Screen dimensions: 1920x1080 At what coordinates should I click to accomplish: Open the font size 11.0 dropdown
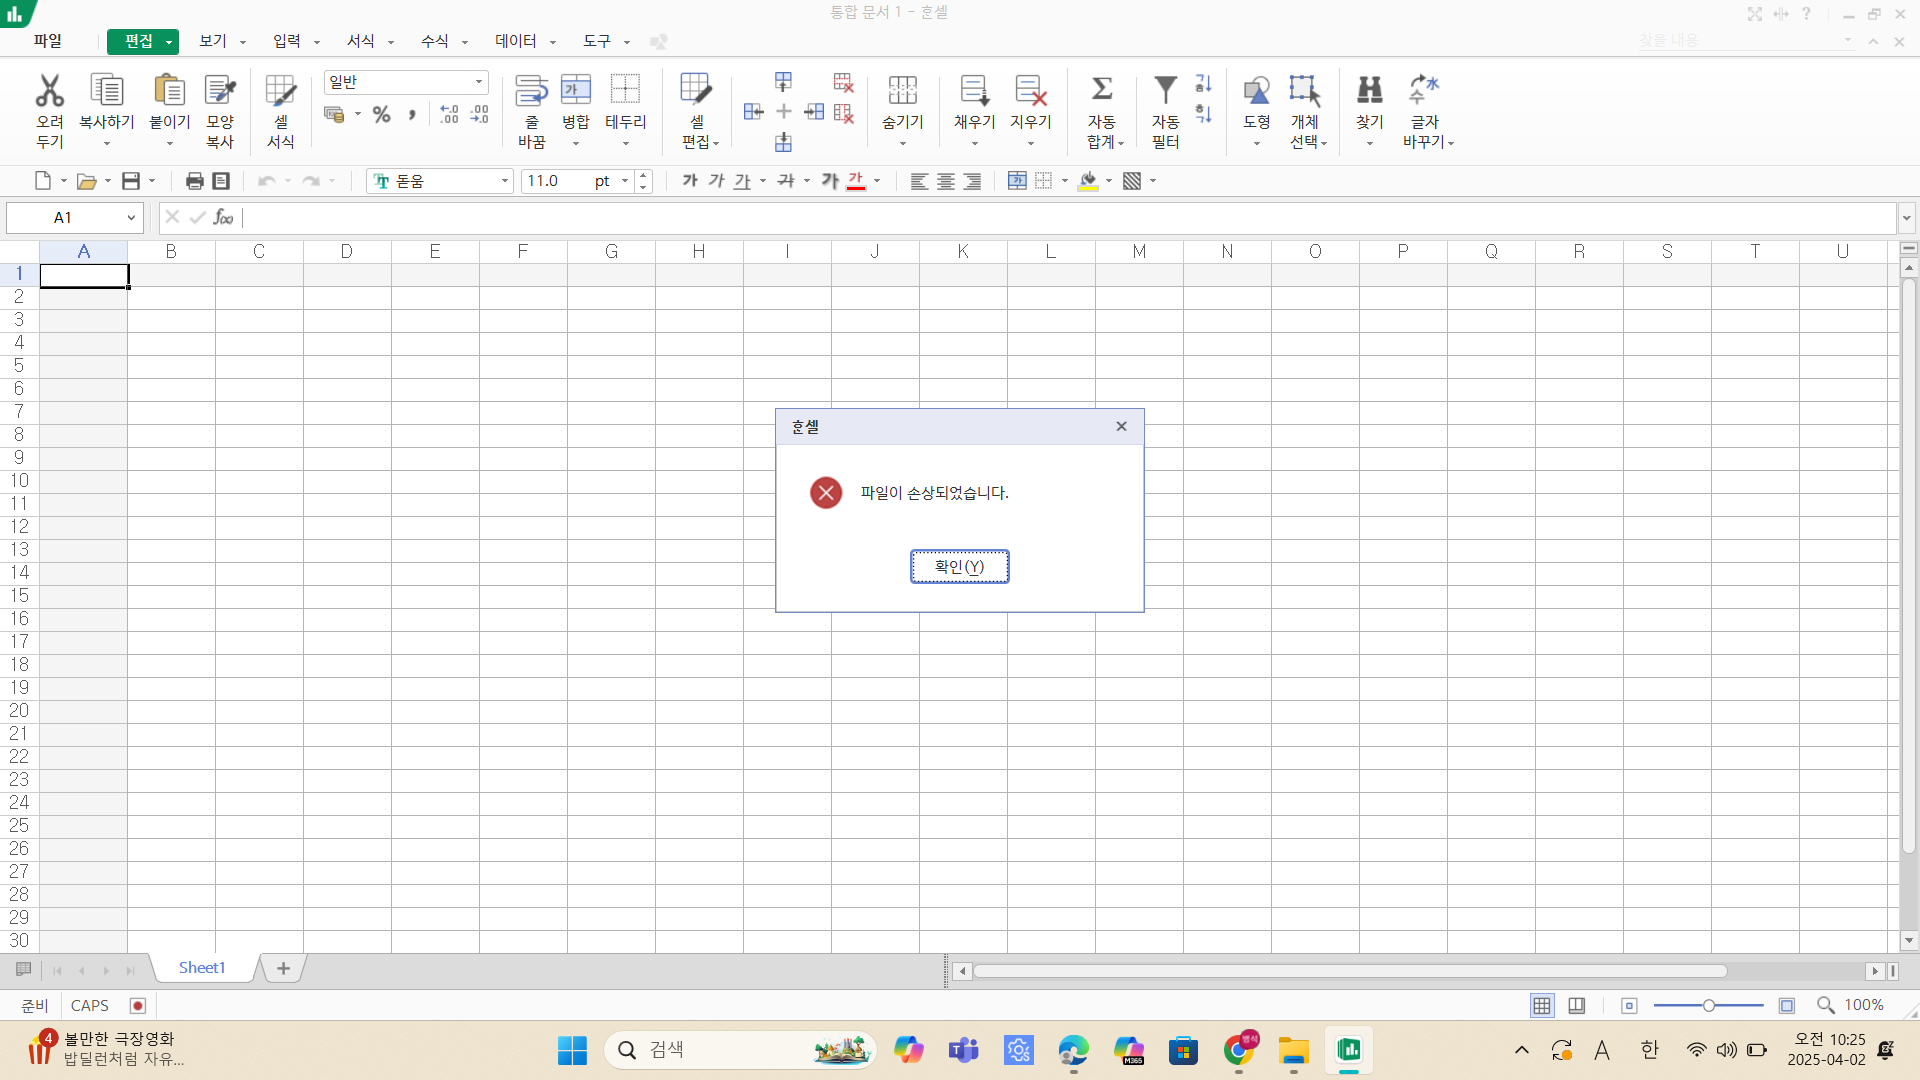(625, 181)
